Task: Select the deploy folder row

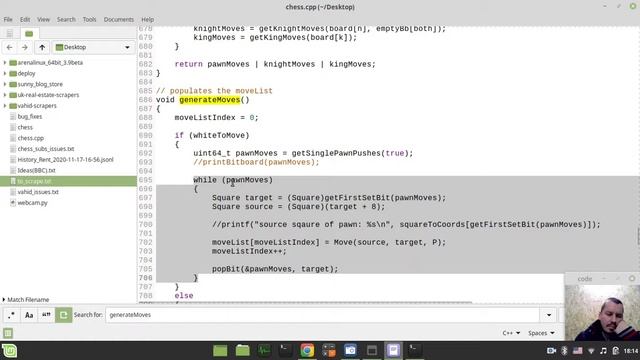Action: [x=68, y=73]
